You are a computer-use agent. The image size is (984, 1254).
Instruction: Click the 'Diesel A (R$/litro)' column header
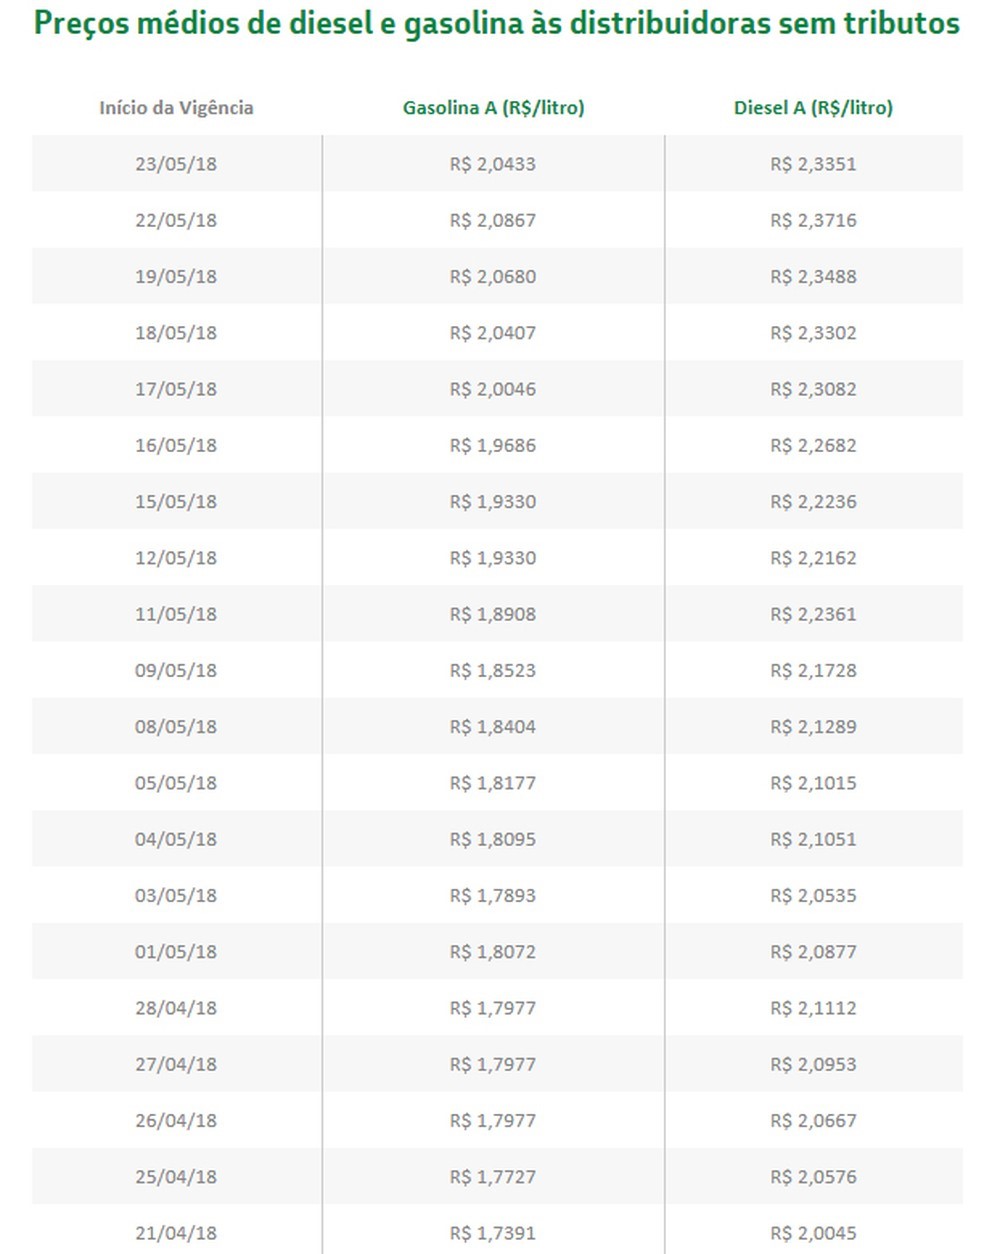[x=813, y=108]
